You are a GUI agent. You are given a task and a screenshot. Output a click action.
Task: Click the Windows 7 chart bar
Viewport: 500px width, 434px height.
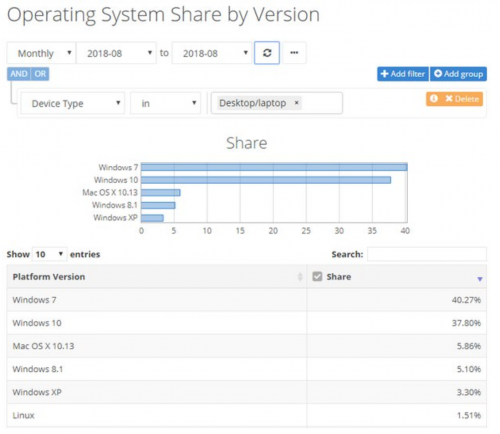(x=274, y=167)
